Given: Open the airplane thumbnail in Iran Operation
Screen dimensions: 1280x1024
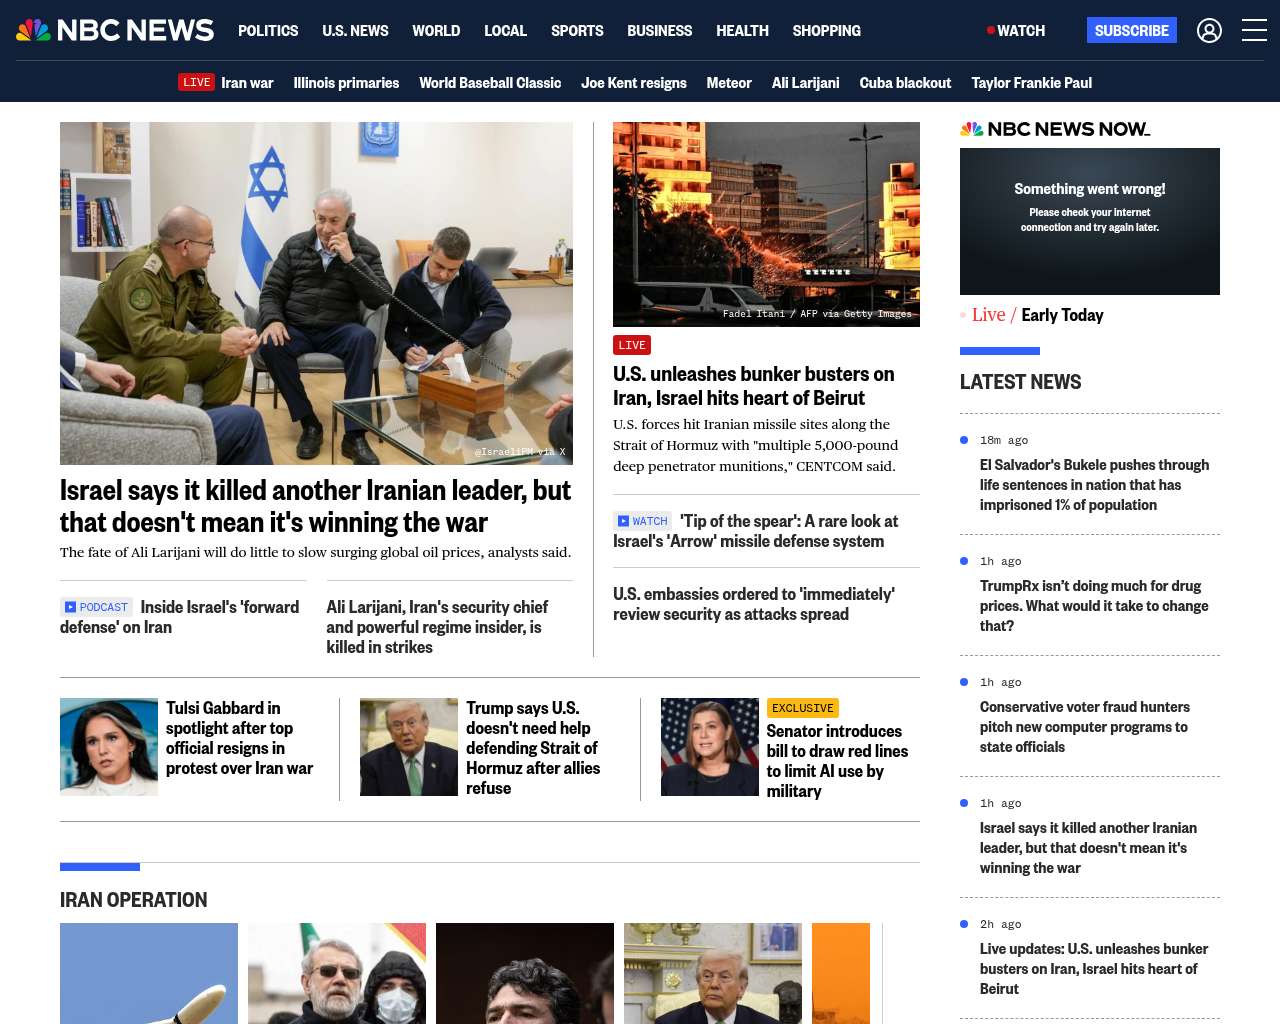Looking at the screenshot, I should click(149, 973).
